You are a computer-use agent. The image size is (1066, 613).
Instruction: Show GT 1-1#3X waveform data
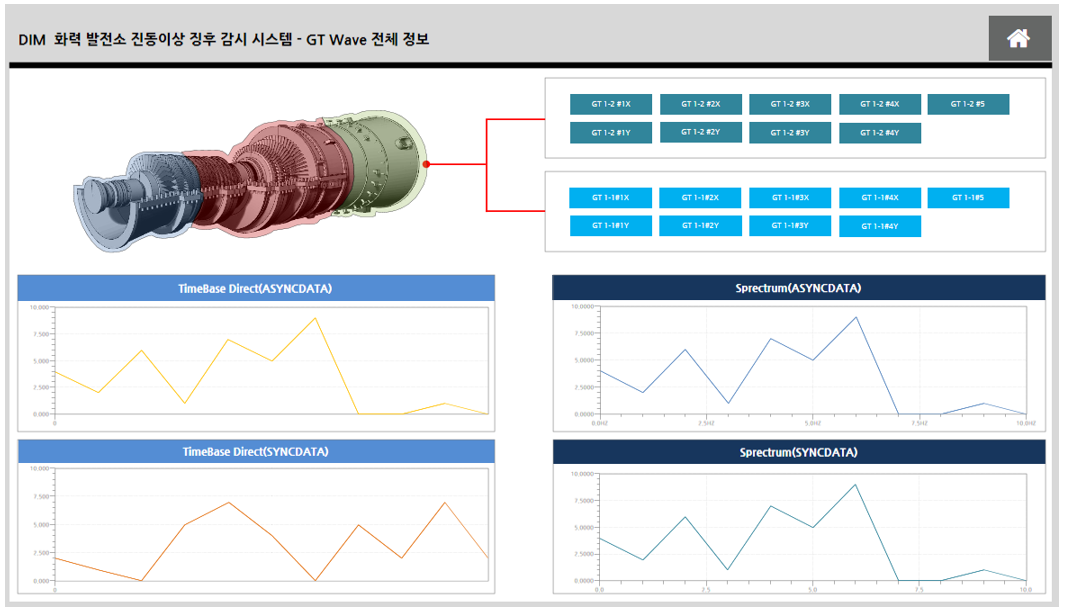click(x=790, y=198)
